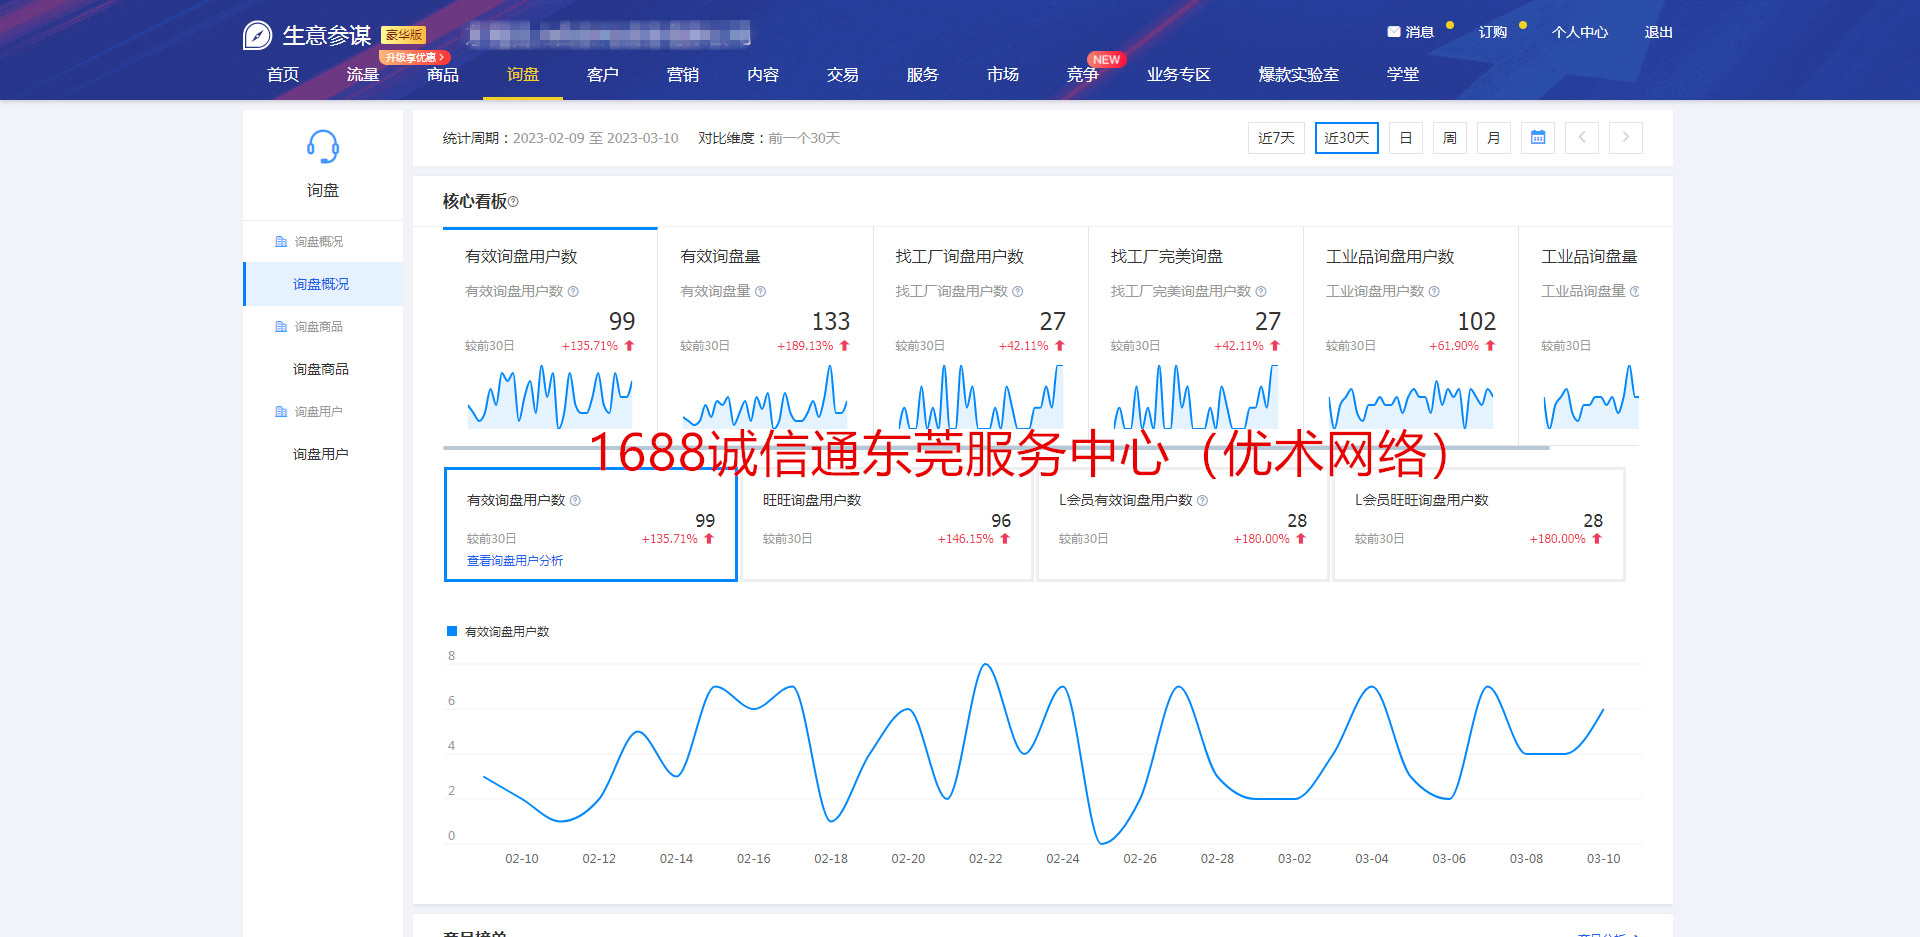Open the calendar date picker icon
The width and height of the screenshot is (1920, 937).
pos(1537,138)
